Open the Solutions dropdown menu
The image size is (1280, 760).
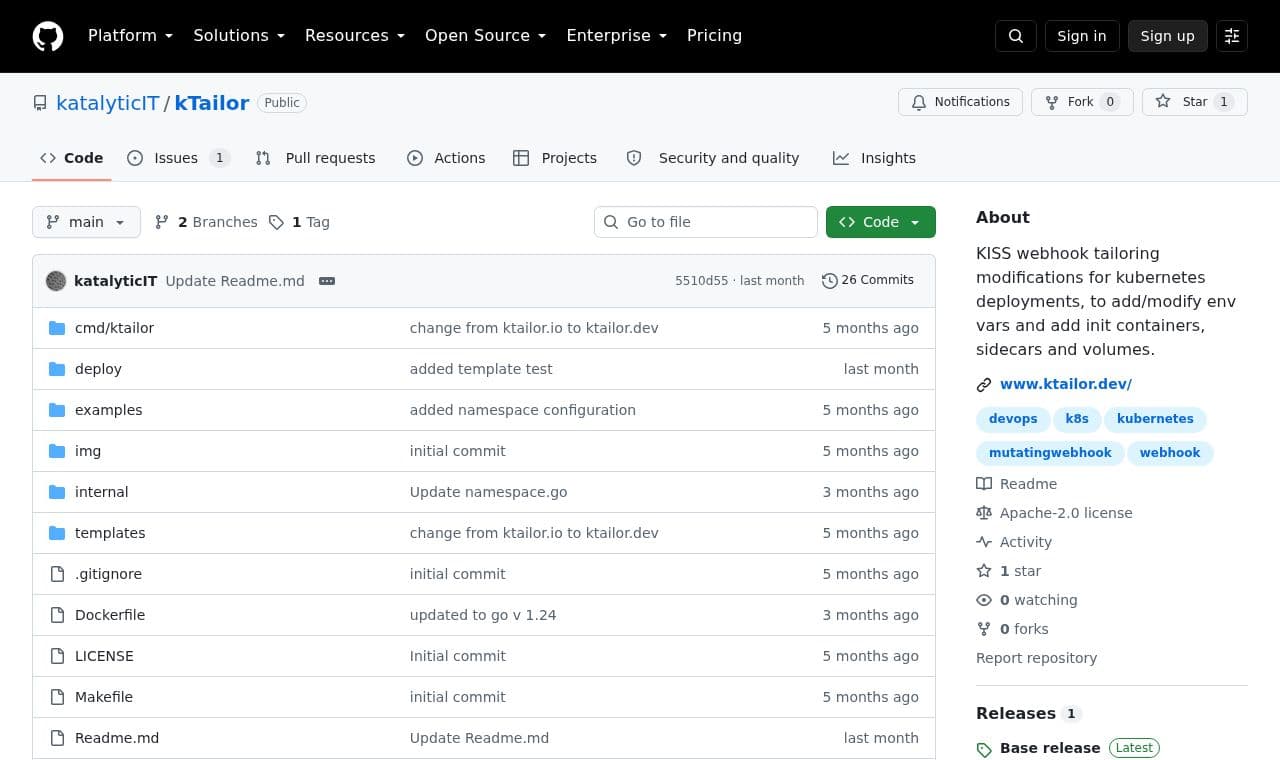pyautogui.click(x=239, y=36)
